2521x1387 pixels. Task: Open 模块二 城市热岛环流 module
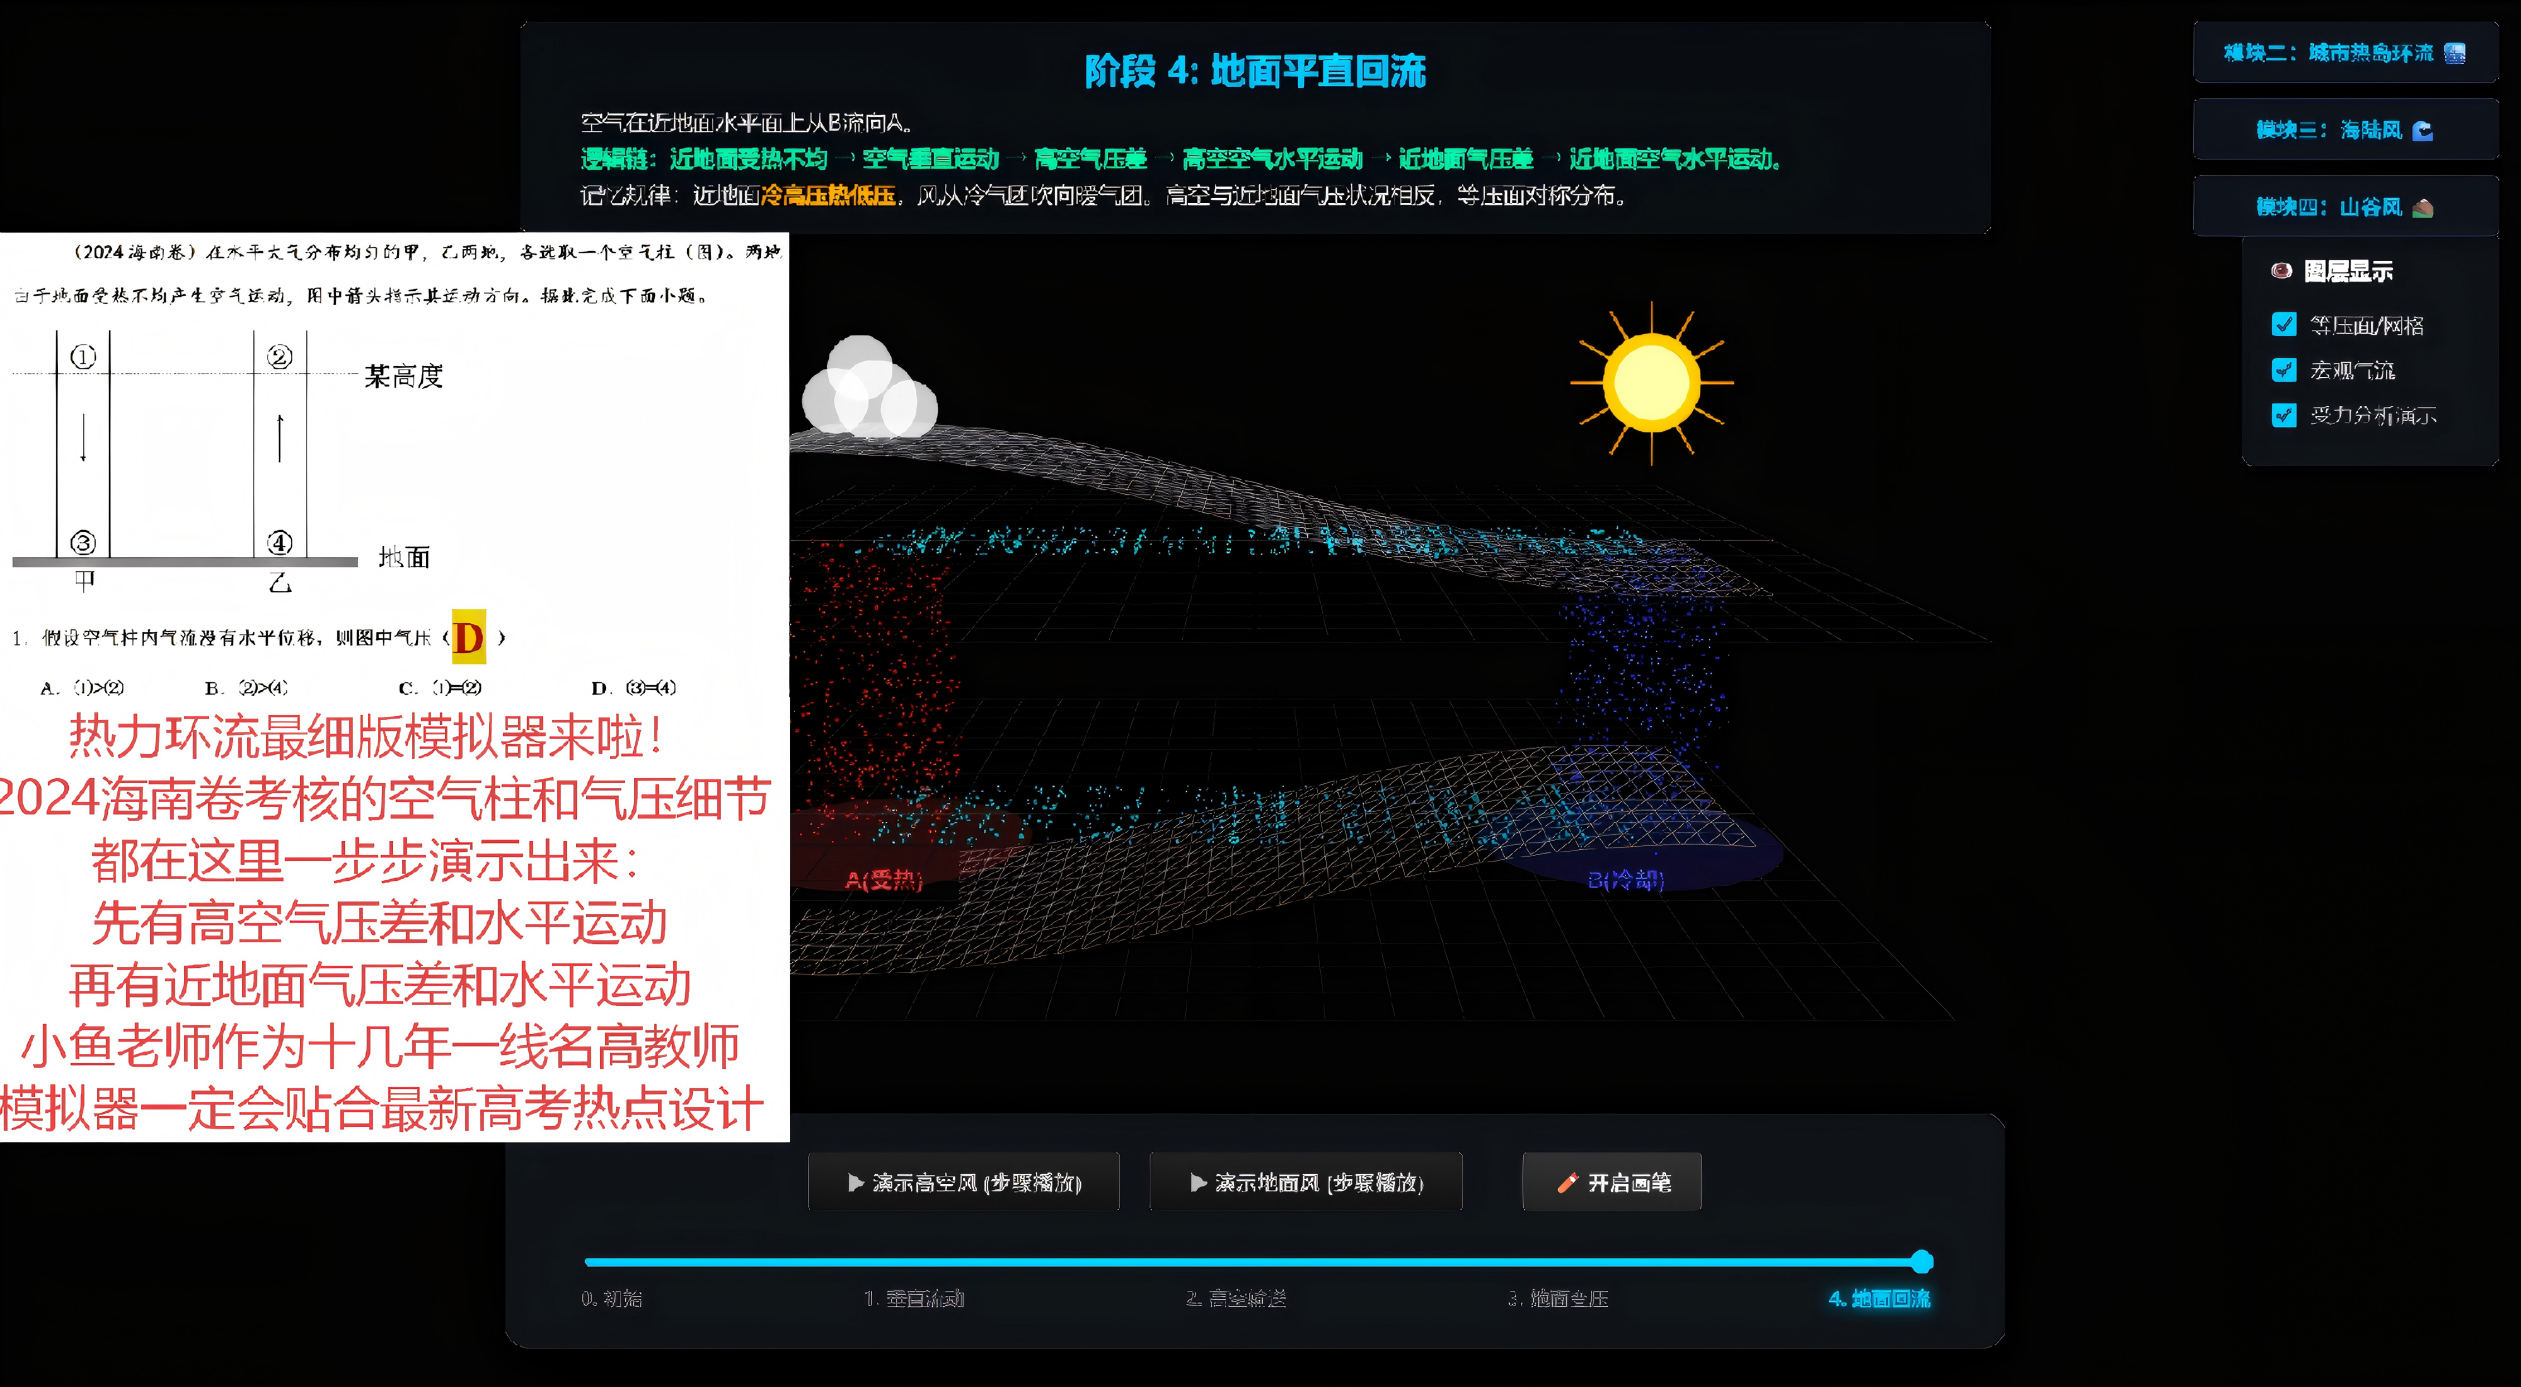(x=2343, y=53)
